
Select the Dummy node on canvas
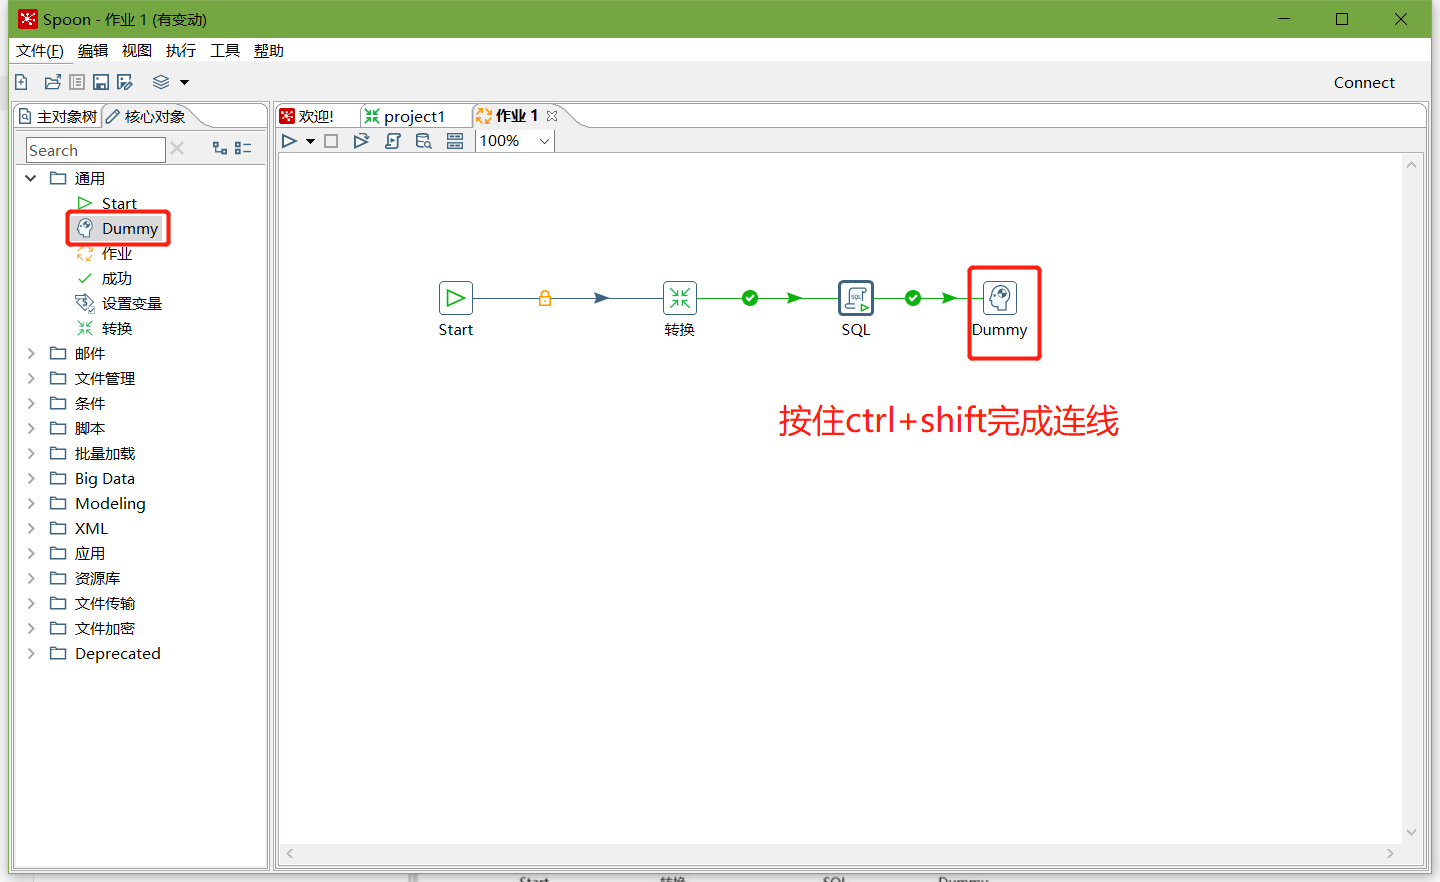[x=1000, y=298]
